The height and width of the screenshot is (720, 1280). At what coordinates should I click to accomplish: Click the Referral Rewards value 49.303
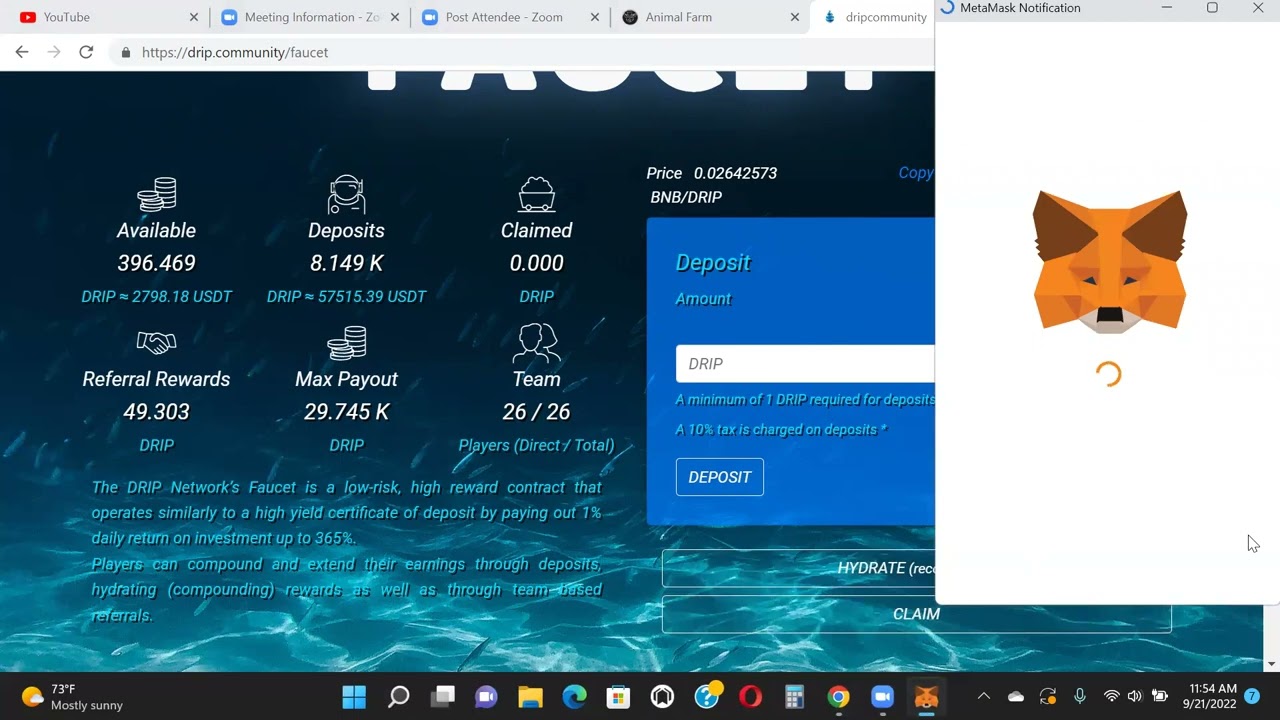(x=156, y=412)
